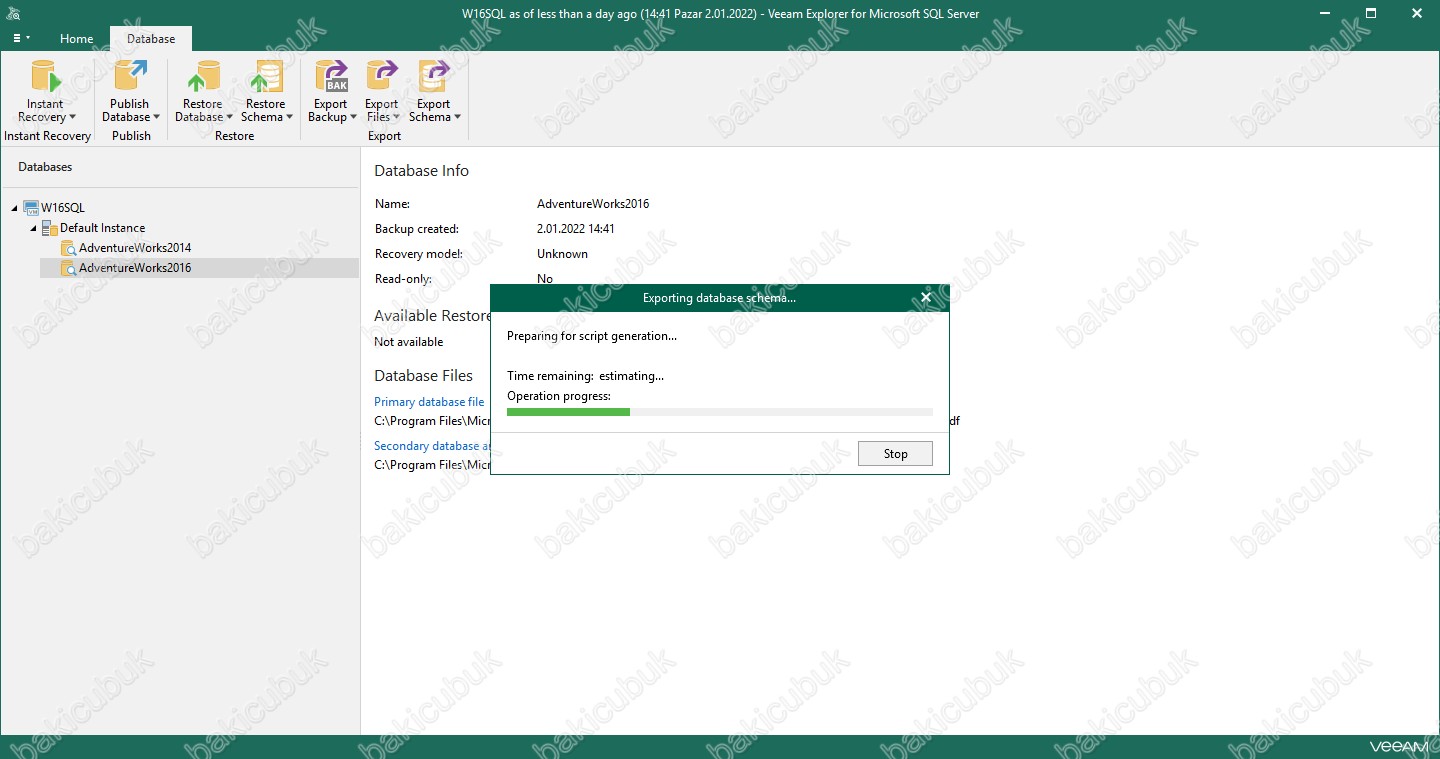
Task: Open the Export Schema dropdown arrow
Action: 457,118
